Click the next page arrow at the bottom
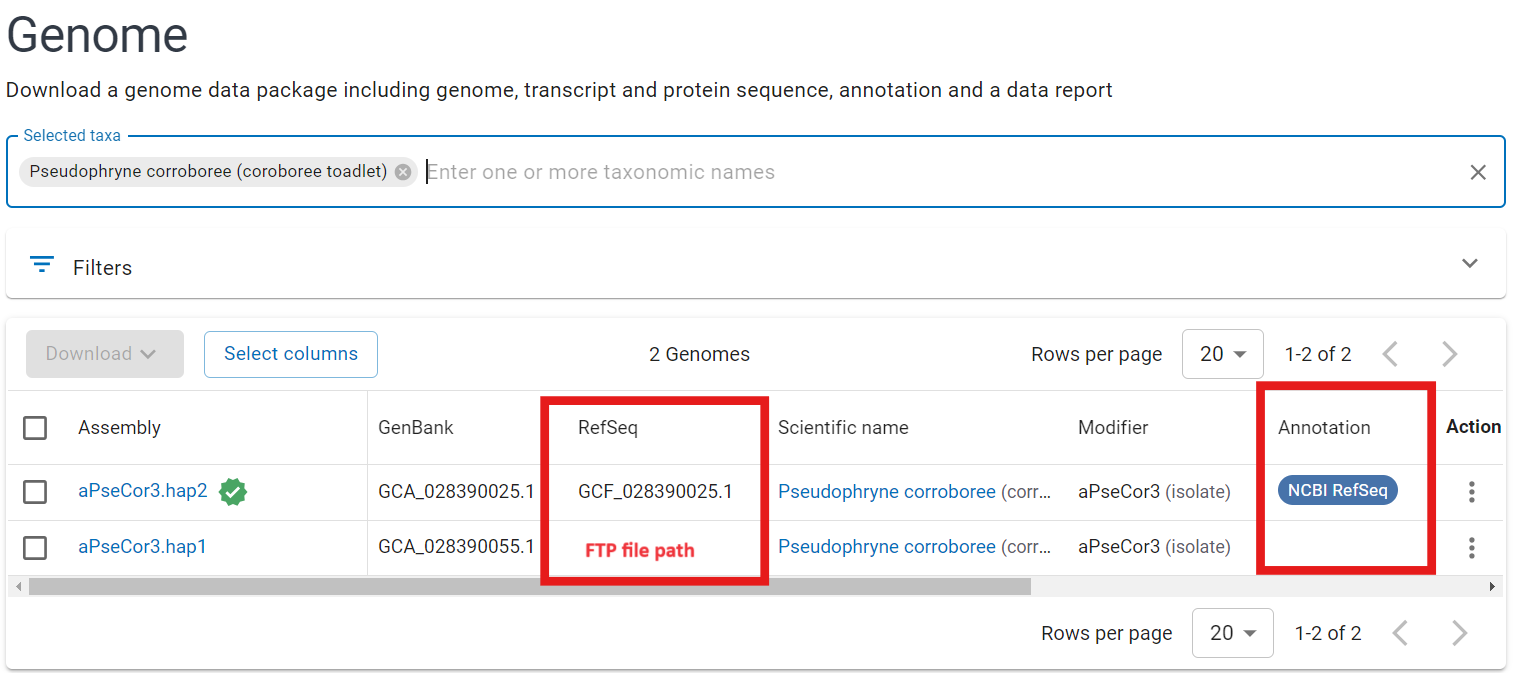Screen dimensions: 1523x673 click(1459, 632)
